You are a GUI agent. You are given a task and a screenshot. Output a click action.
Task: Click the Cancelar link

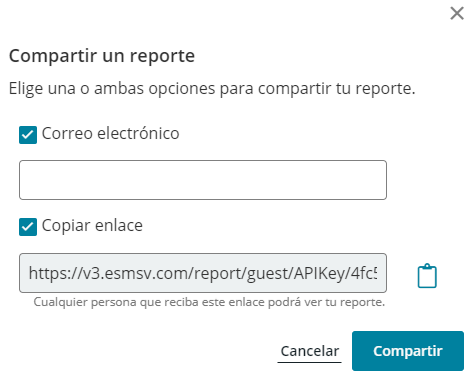[x=310, y=351]
